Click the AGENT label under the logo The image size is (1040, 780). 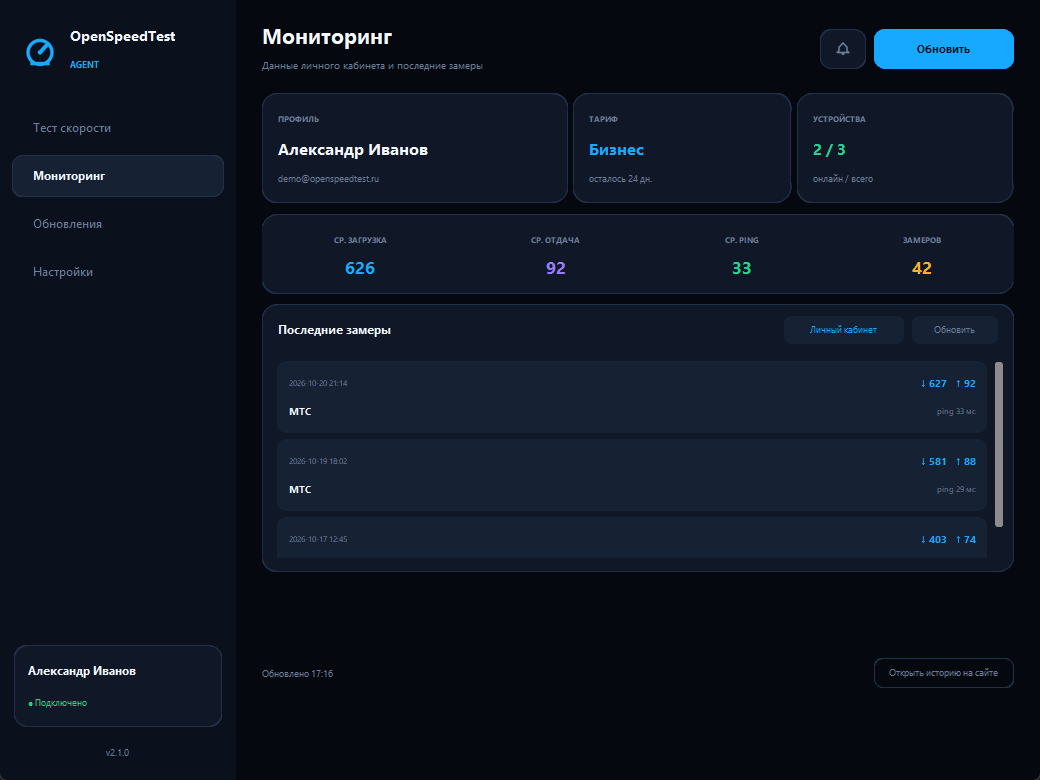[x=84, y=64]
